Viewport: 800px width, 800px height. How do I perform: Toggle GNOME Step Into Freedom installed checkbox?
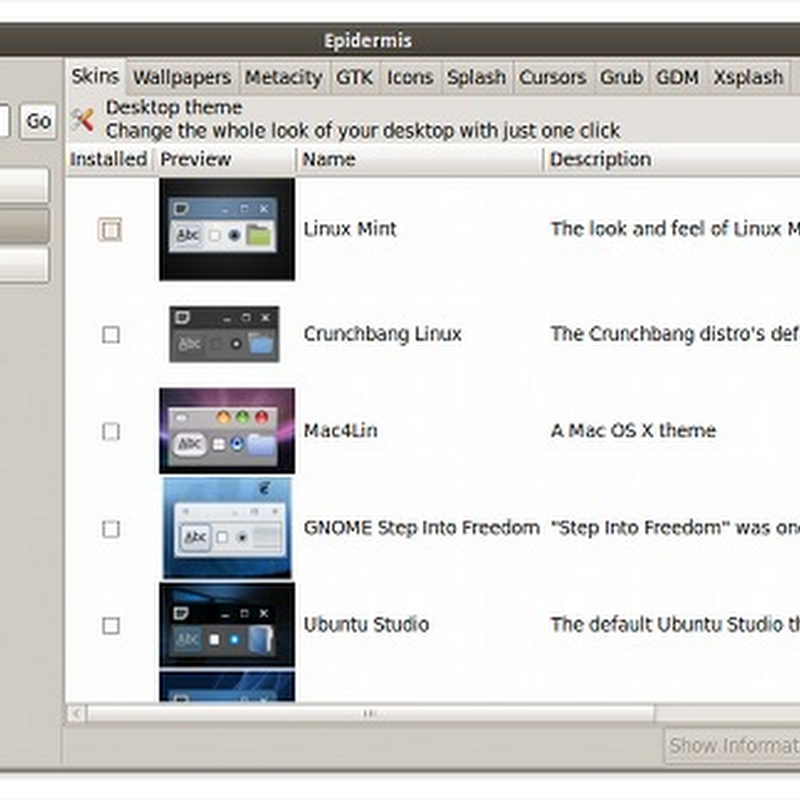coord(111,529)
